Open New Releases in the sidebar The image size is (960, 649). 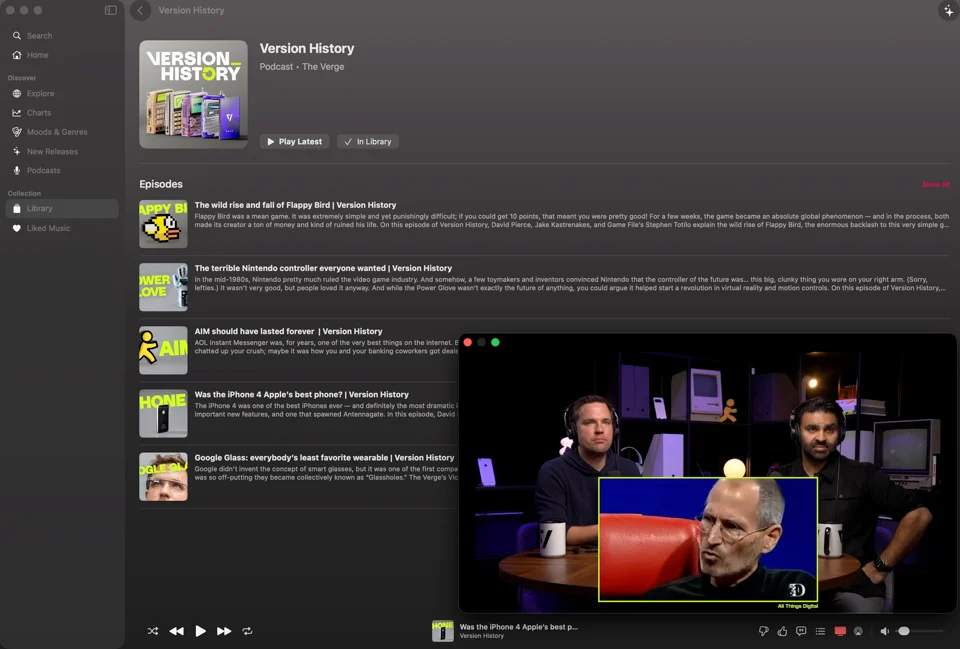45,151
